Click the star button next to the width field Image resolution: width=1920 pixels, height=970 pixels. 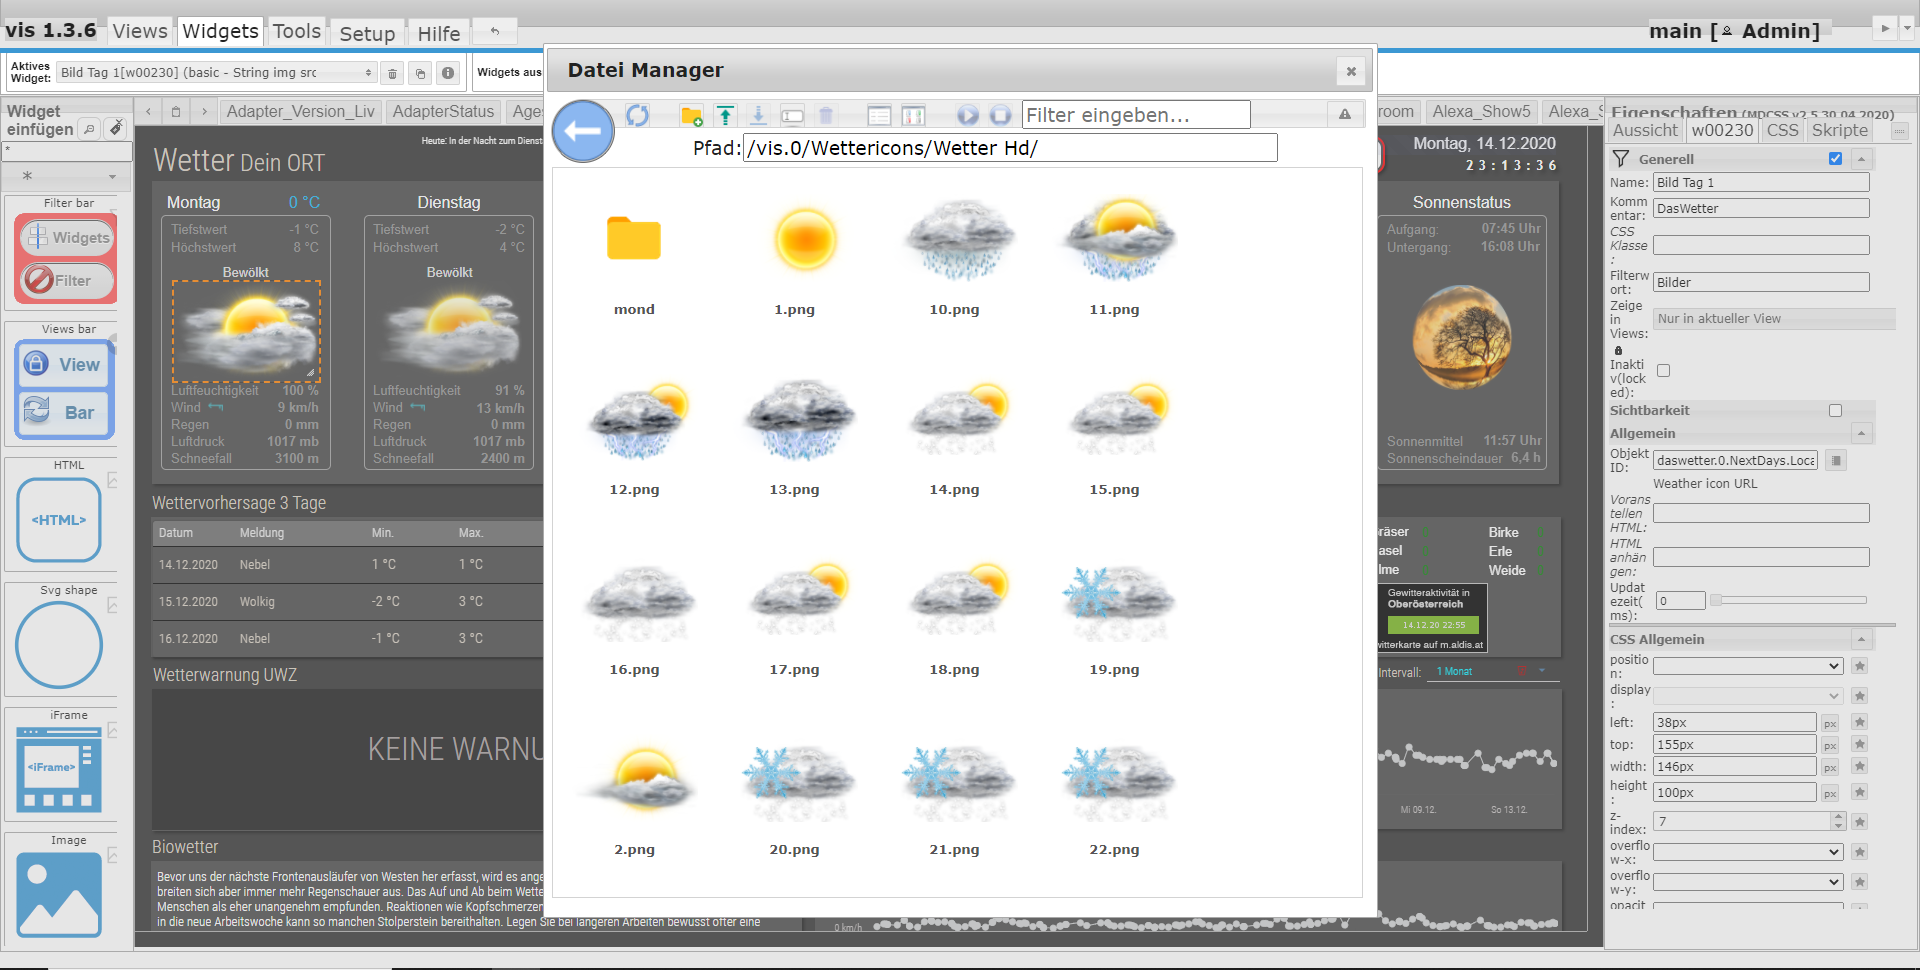1860,767
